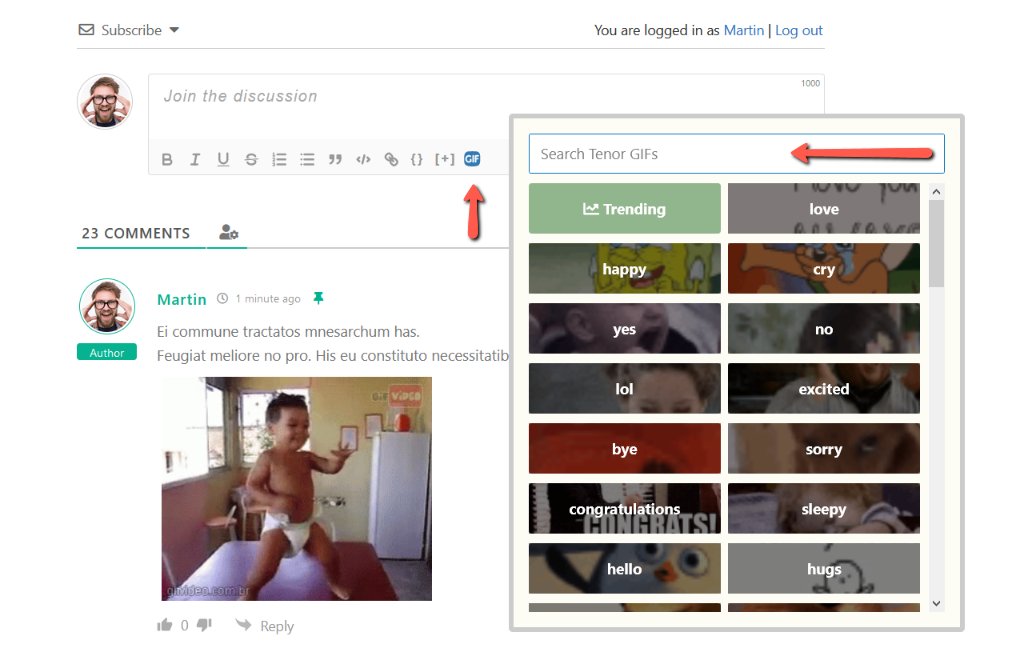The width and height of the screenshot is (1034, 652).
Task: Click Martin's avatar beside the comment
Action: pos(107,306)
